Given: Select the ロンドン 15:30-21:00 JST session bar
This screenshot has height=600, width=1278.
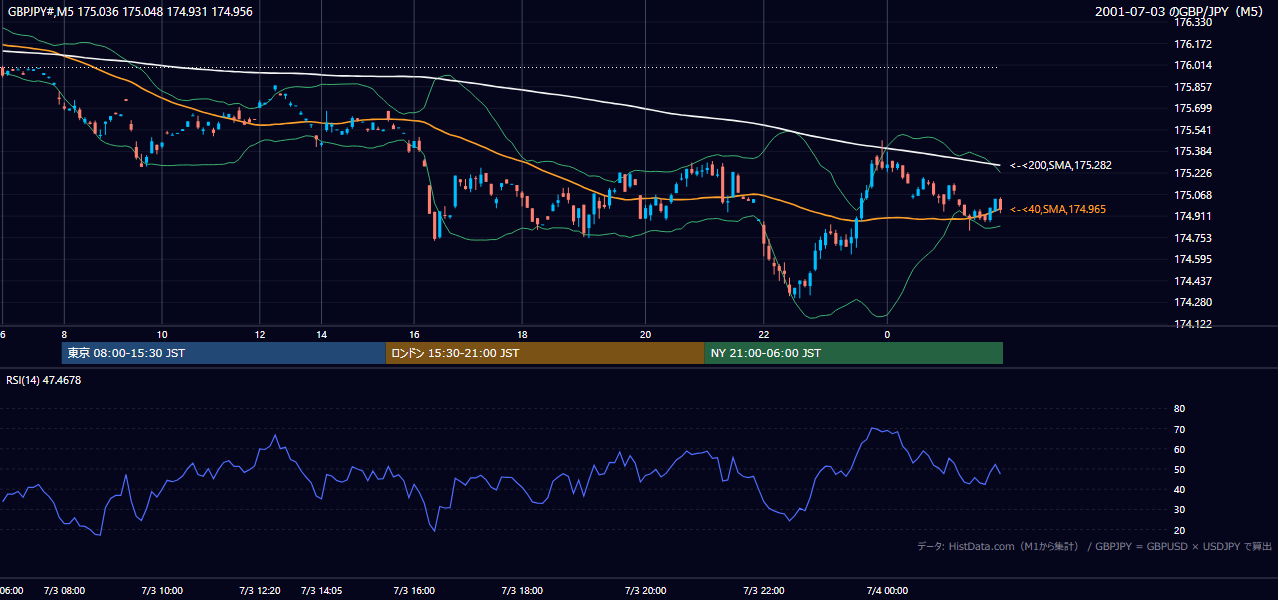Looking at the screenshot, I should (x=545, y=353).
